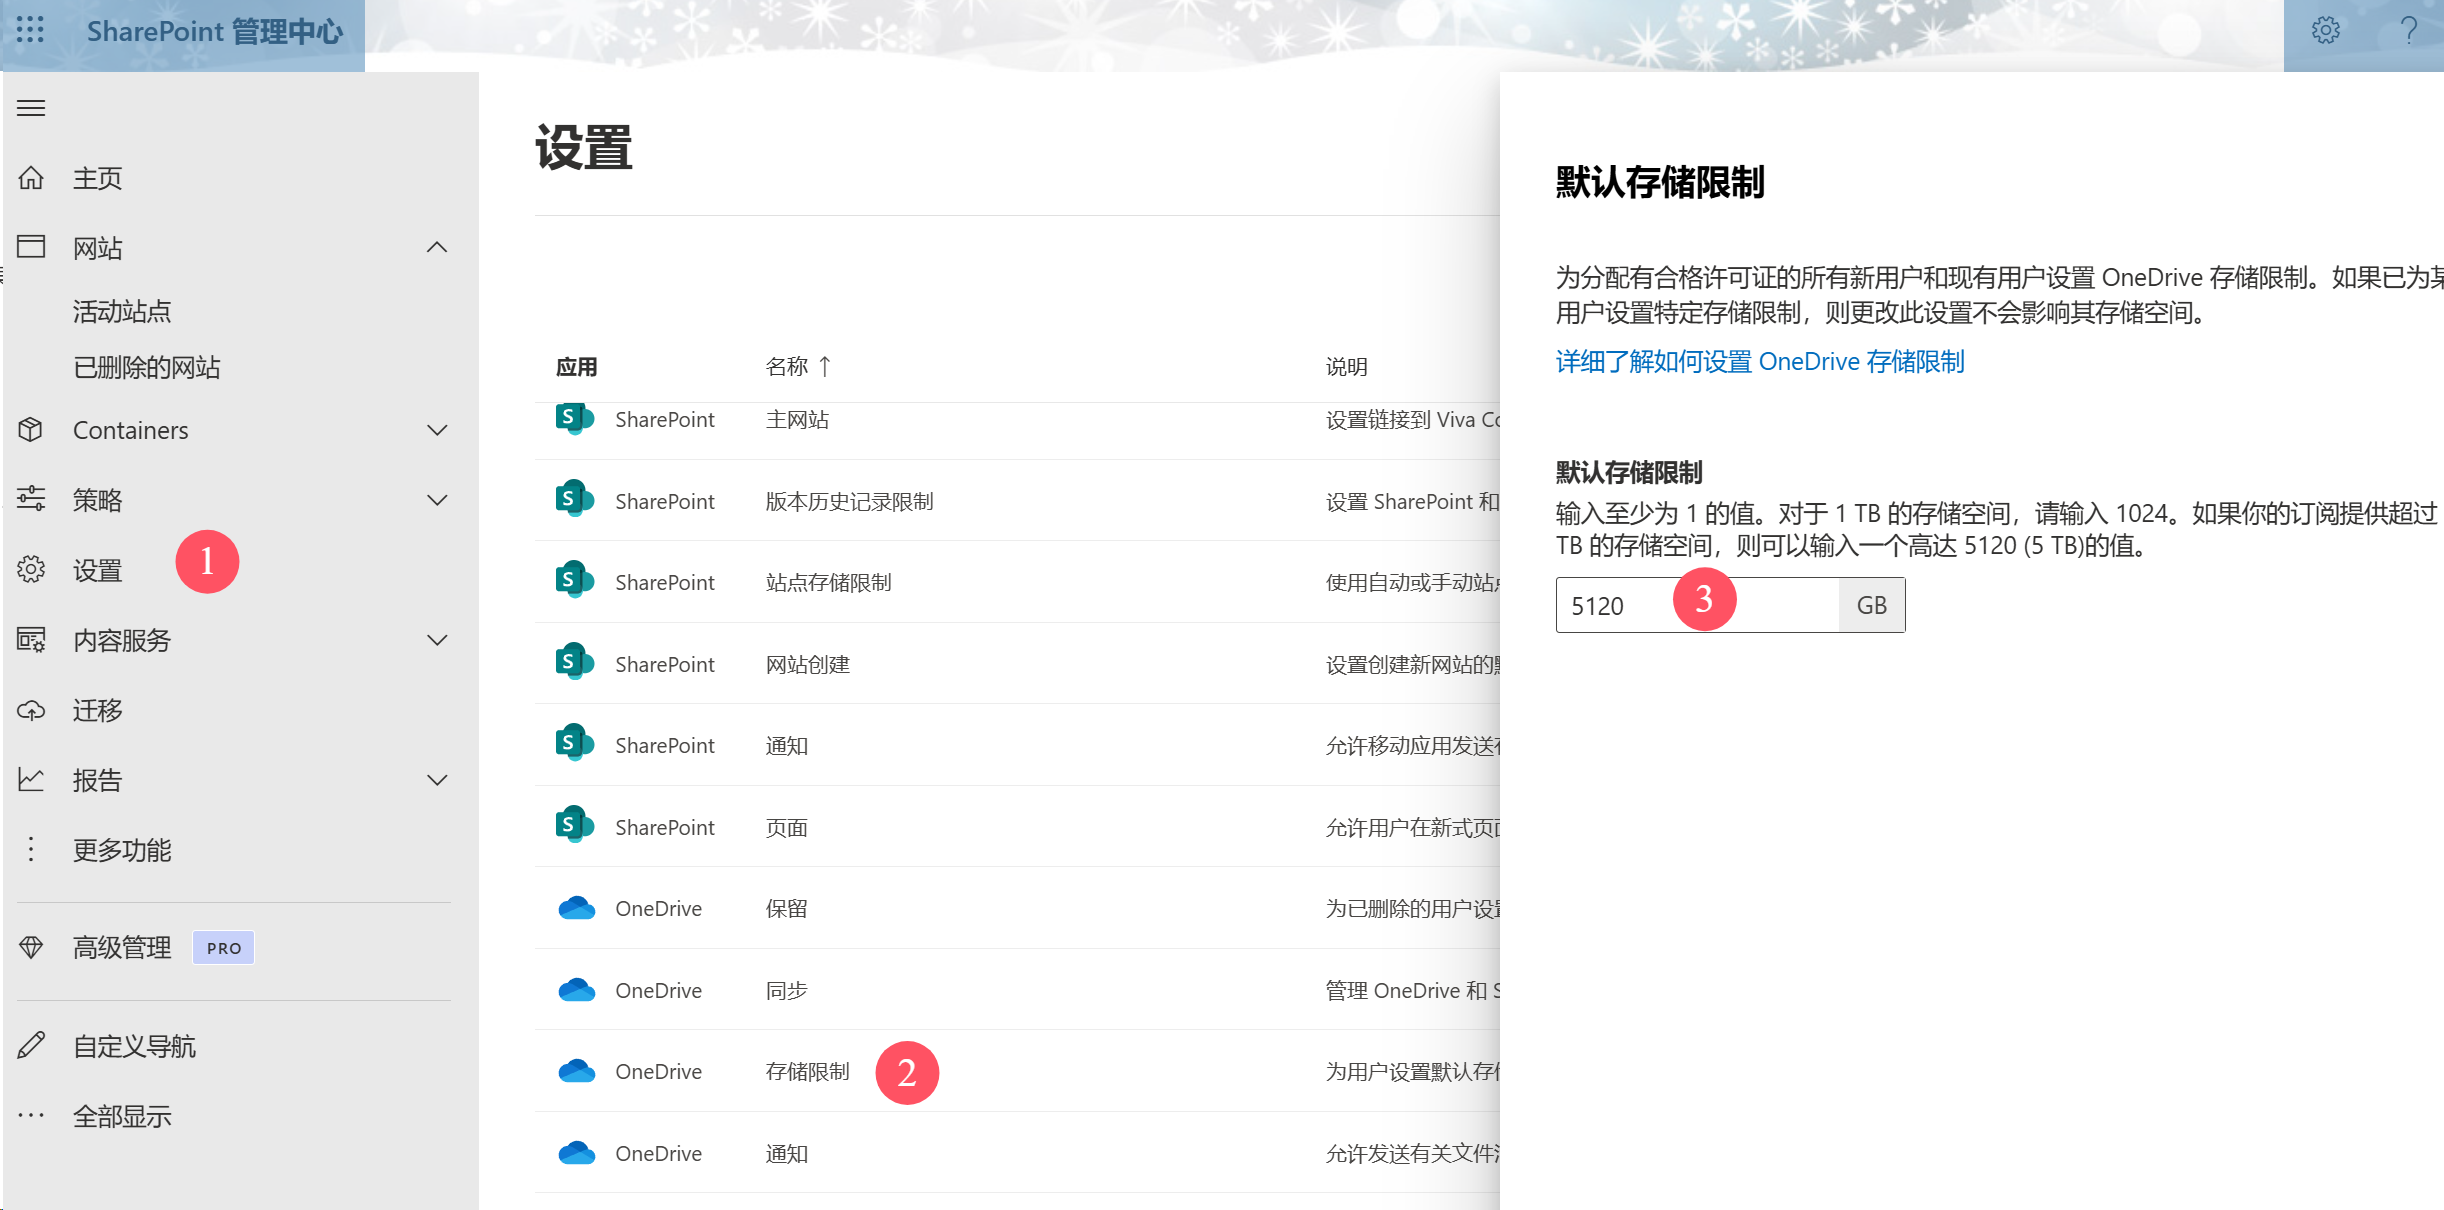Image resolution: width=2444 pixels, height=1210 pixels.
Task: Click the OneDrive icon in the last 通知 row
Action: [x=576, y=1153]
